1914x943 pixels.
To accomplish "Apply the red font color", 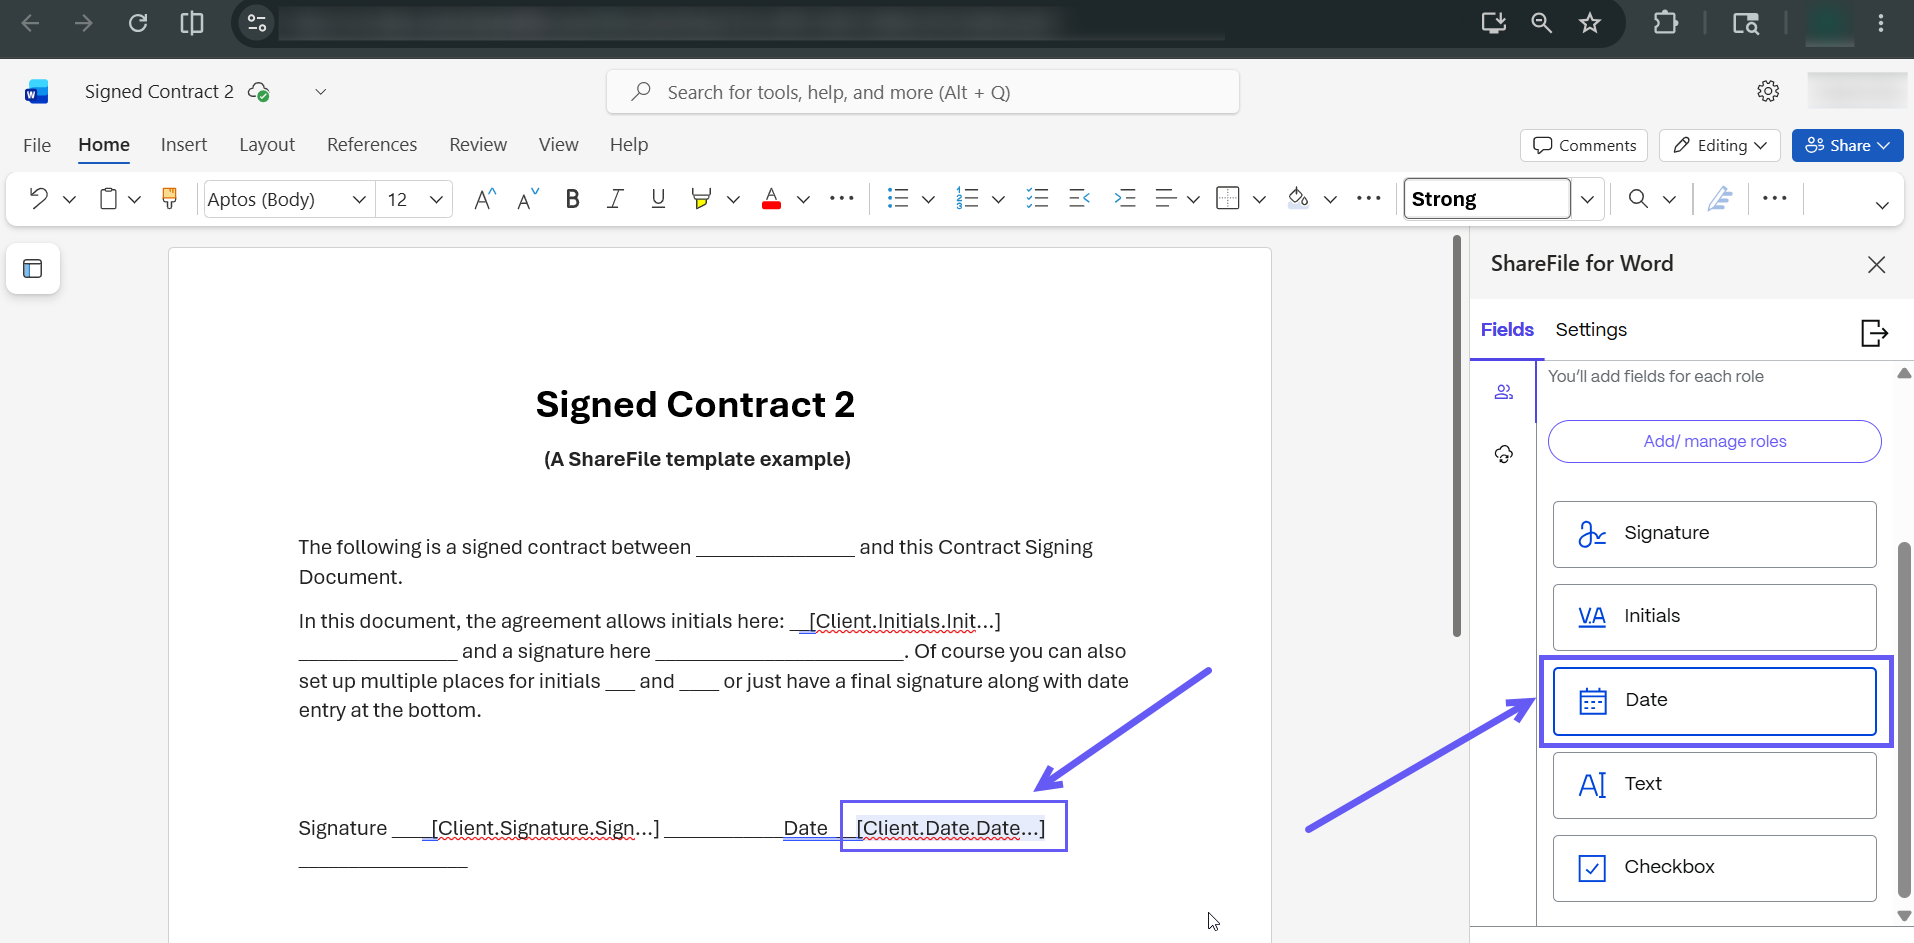I will click(x=771, y=198).
